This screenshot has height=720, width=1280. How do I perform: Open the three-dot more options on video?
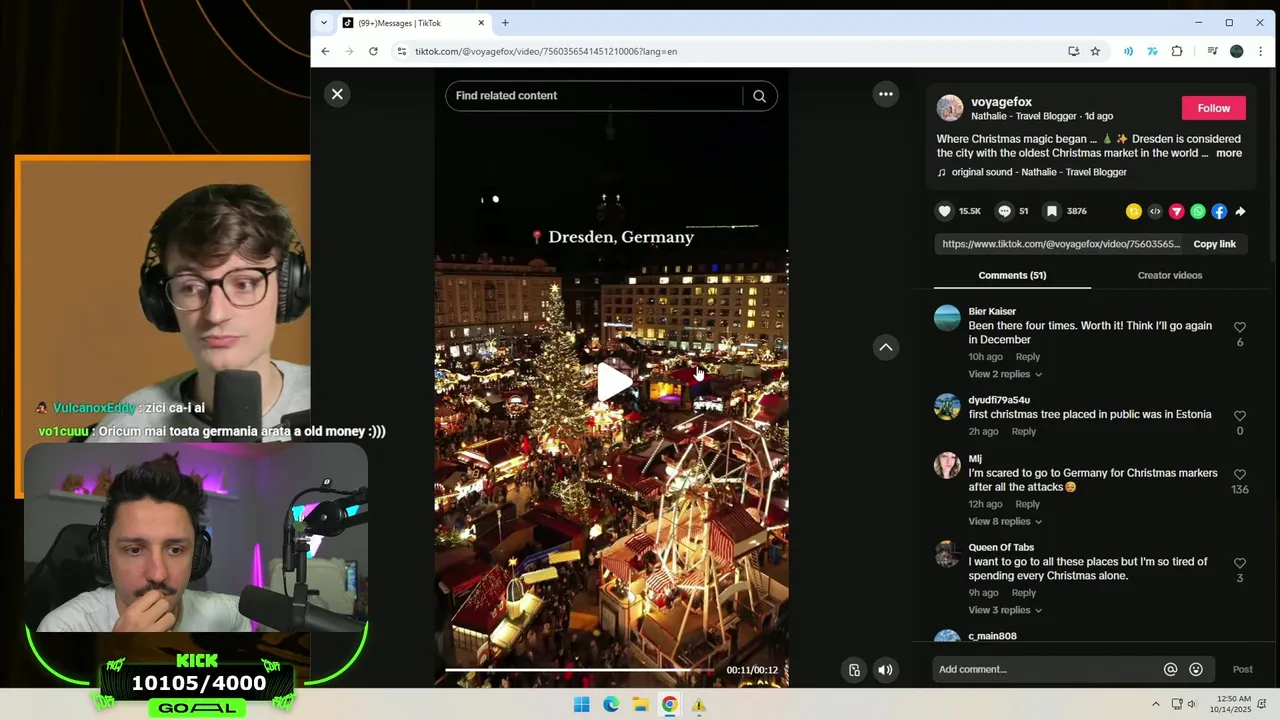coord(885,94)
